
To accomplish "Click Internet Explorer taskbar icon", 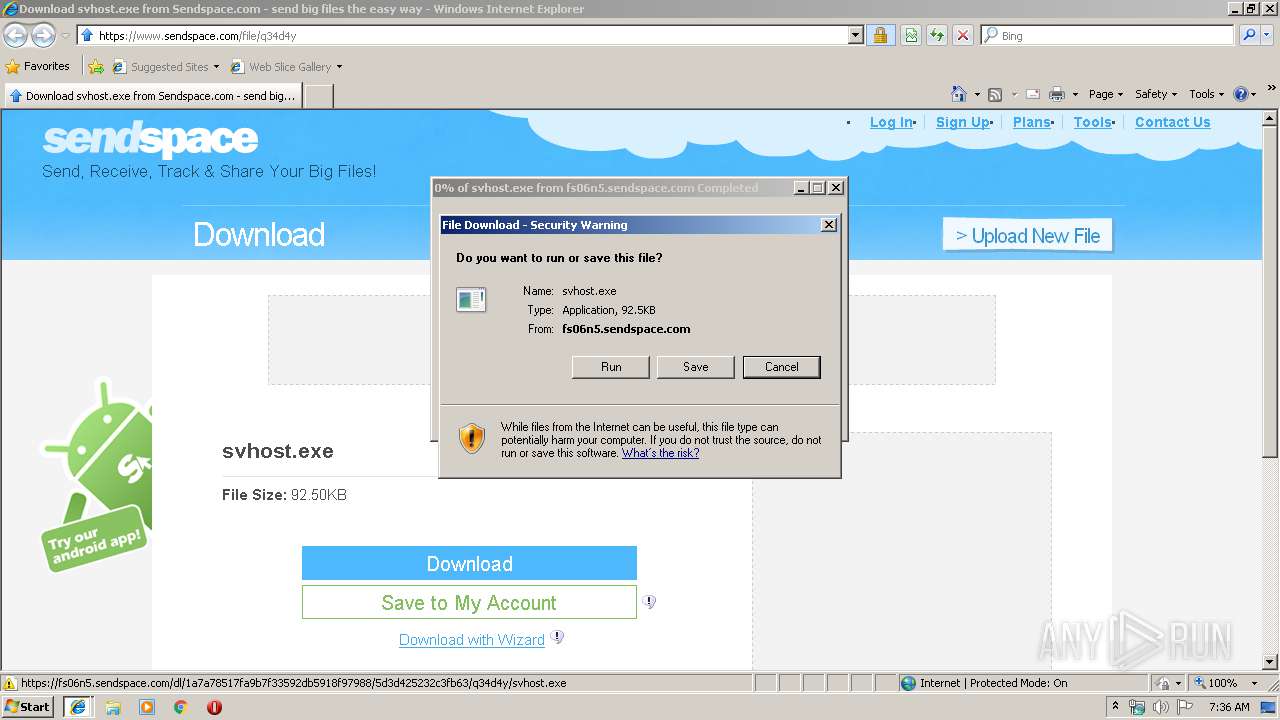I will pyautogui.click(x=77, y=707).
